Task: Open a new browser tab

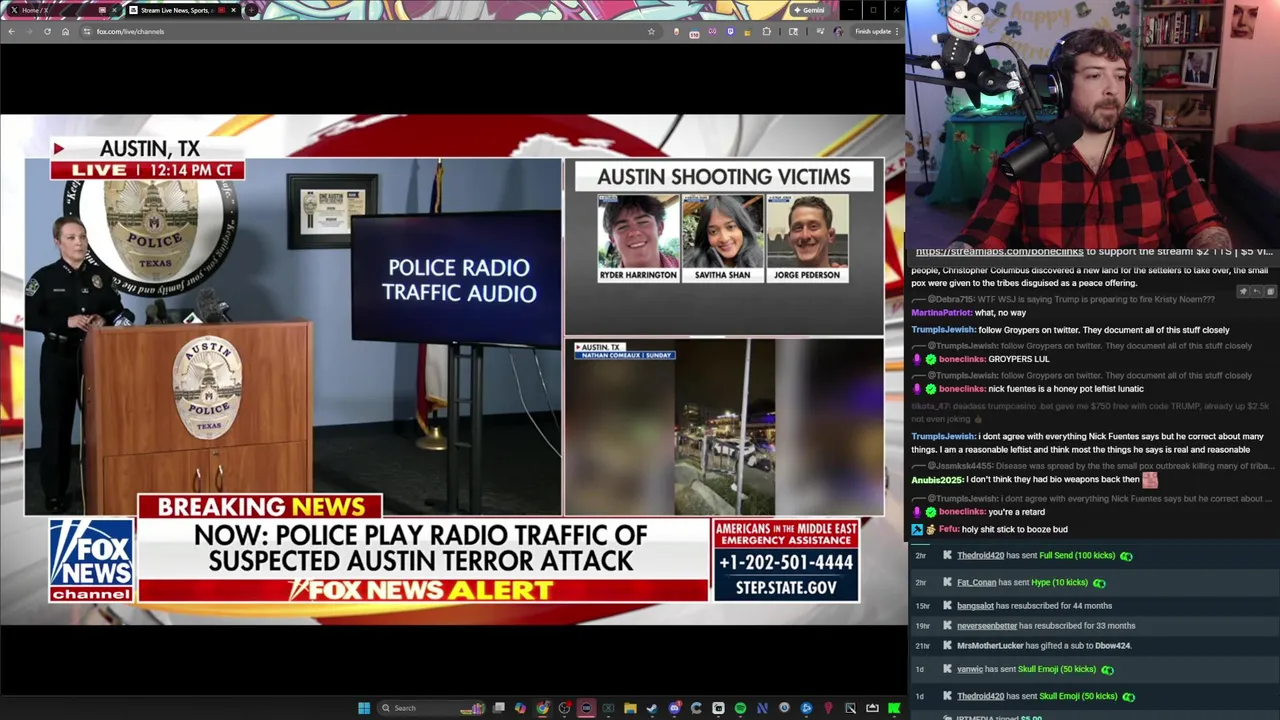Action: pyautogui.click(x=251, y=10)
